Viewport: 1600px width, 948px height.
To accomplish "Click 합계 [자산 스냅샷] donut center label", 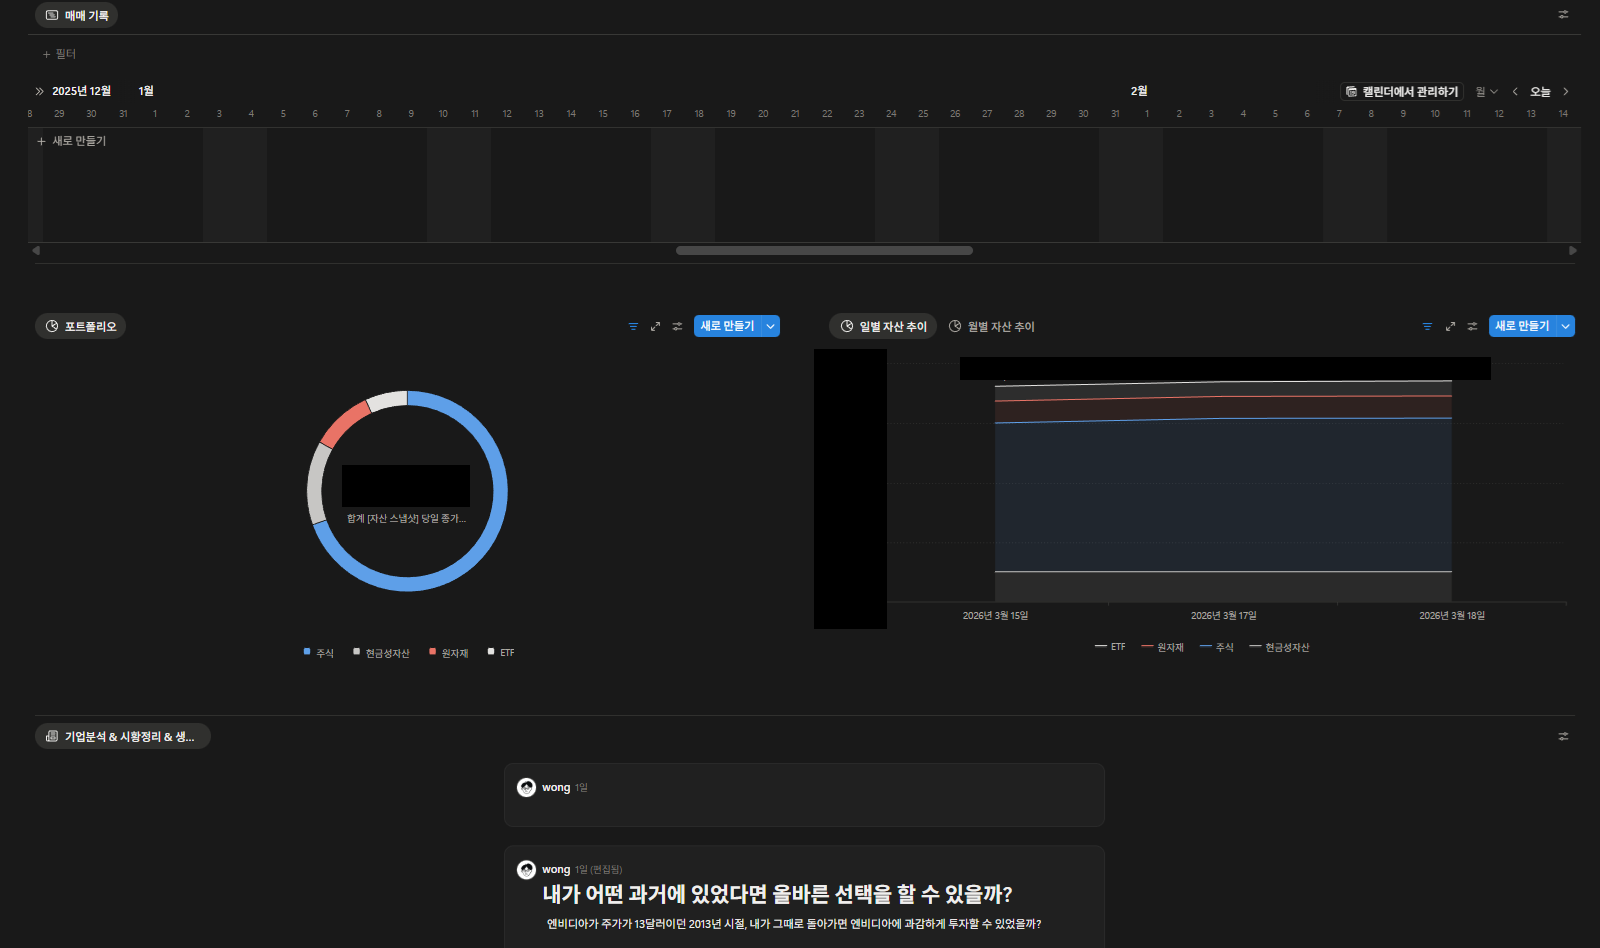I will pyautogui.click(x=406, y=519).
